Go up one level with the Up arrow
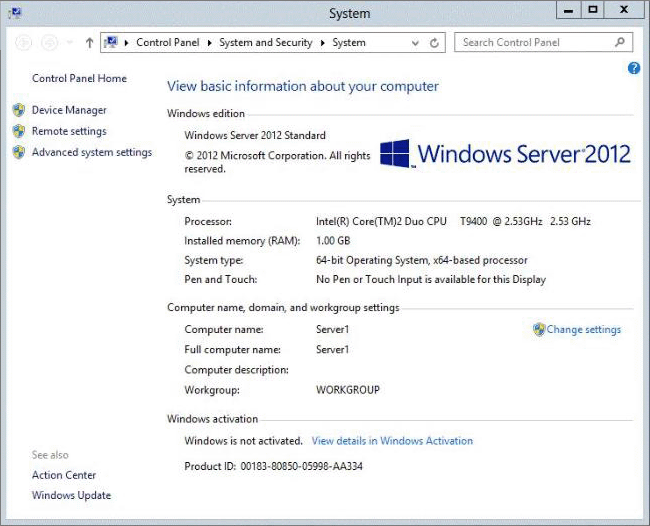 89,43
